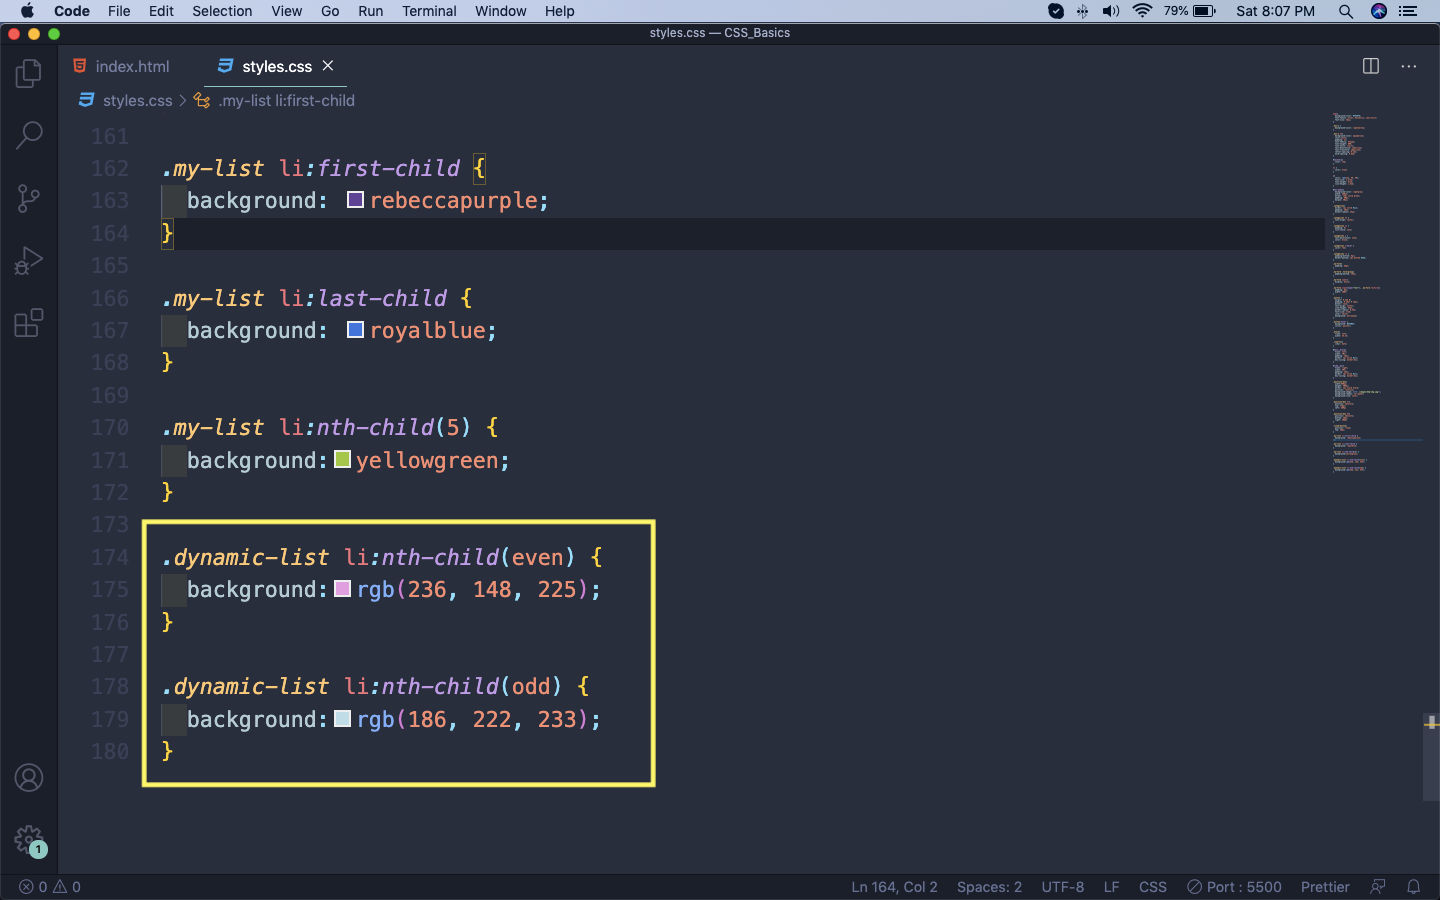Open Siri from the menu bar
Image resolution: width=1440 pixels, height=900 pixels.
tap(1379, 11)
